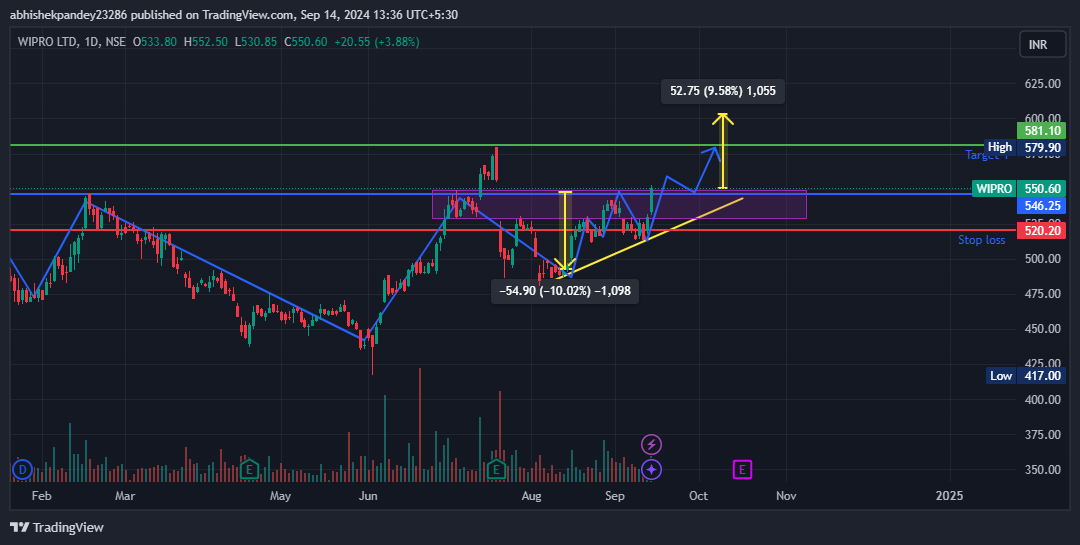Image resolution: width=1080 pixels, height=545 pixels.
Task: Click the Low 417.00 price label
Action: point(1026,376)
